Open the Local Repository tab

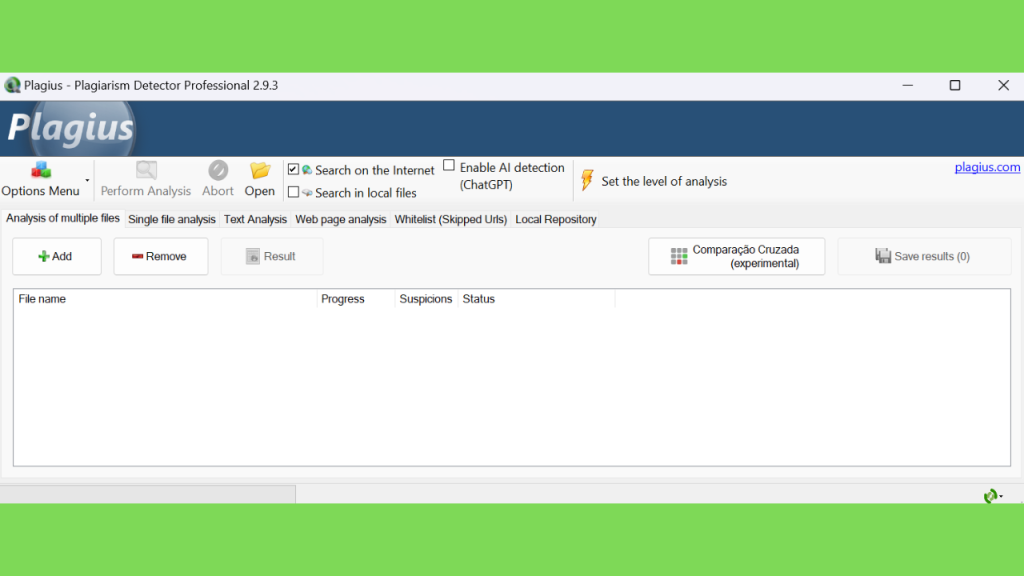(x=556, y=219)
